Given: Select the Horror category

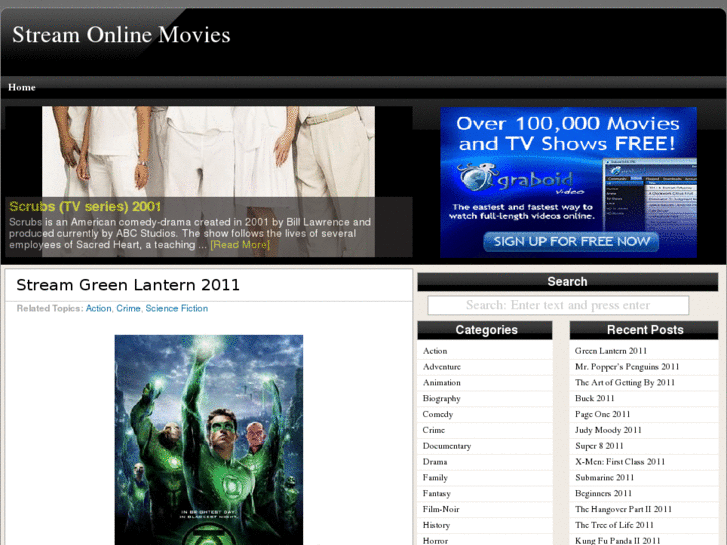Looking at the screenshot, I should pyautogui.click(x=435, y=541).
